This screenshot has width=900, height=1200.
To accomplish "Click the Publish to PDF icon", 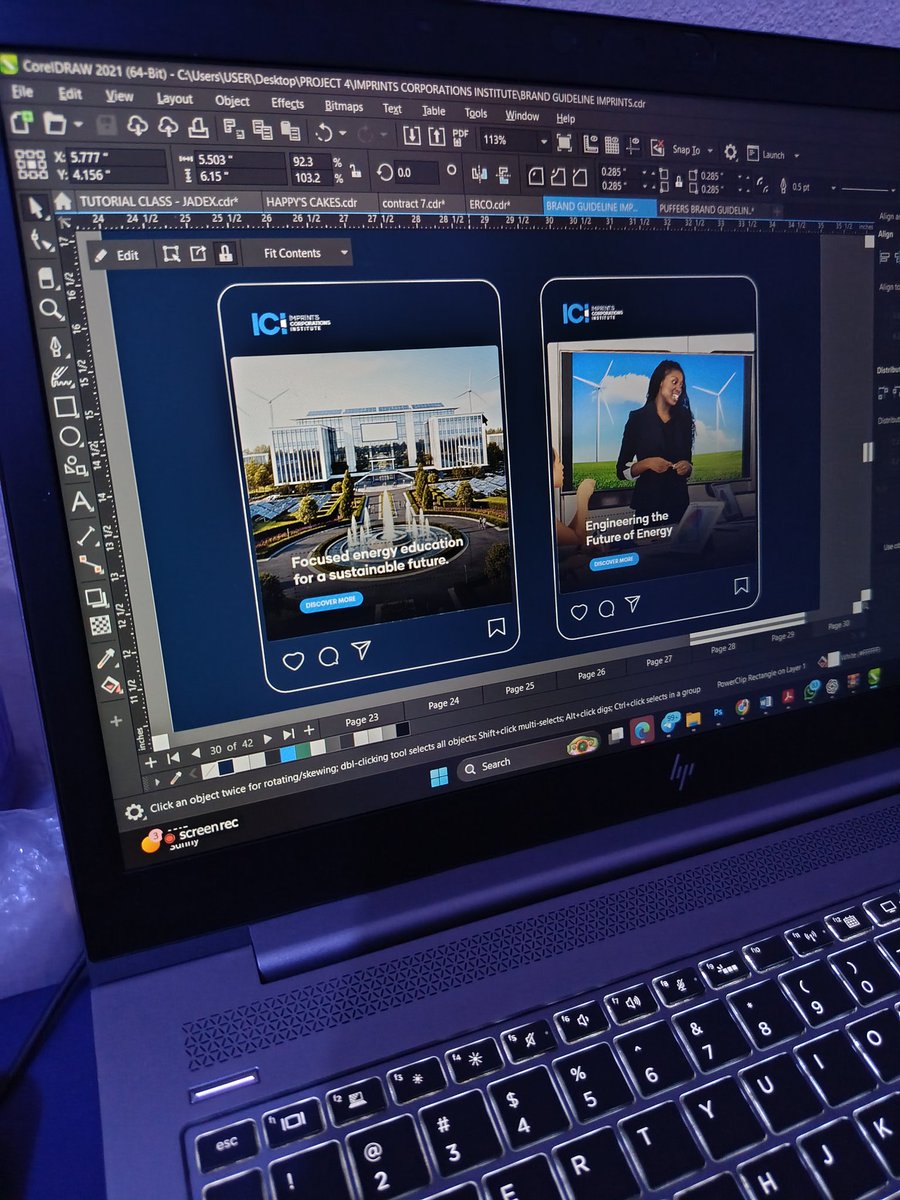I will pos(461,137).
